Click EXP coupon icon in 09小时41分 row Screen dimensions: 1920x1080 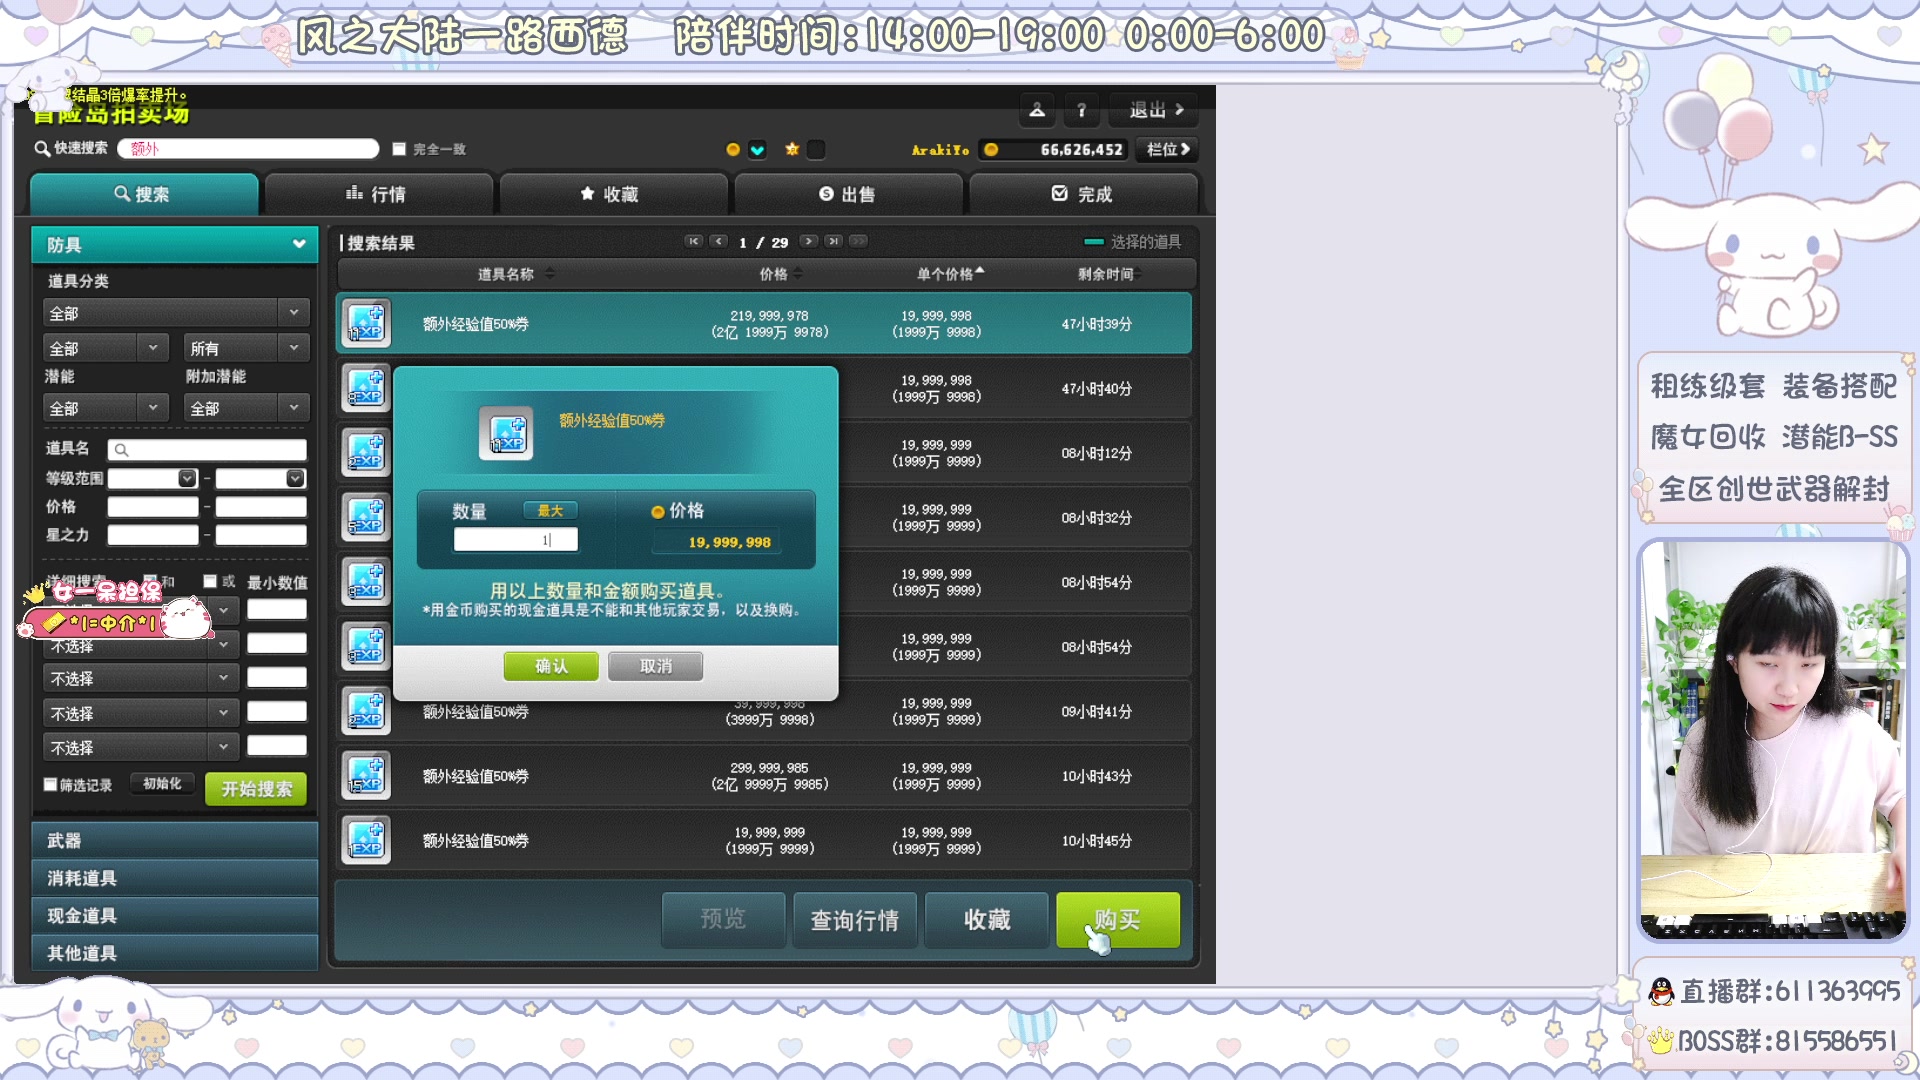pos(366,711)
